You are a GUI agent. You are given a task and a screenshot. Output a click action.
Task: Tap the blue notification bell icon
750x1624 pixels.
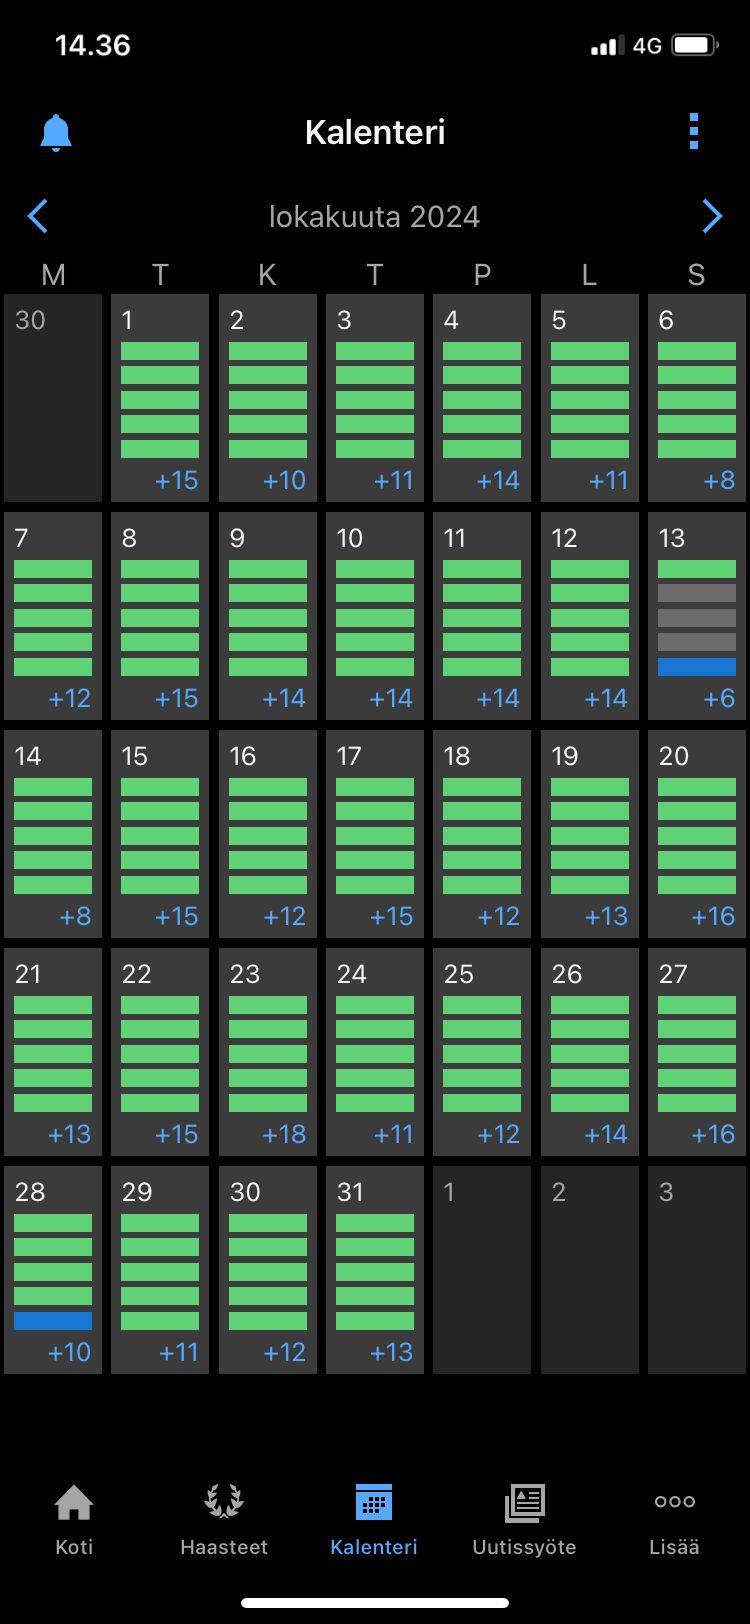coord(56,132)
